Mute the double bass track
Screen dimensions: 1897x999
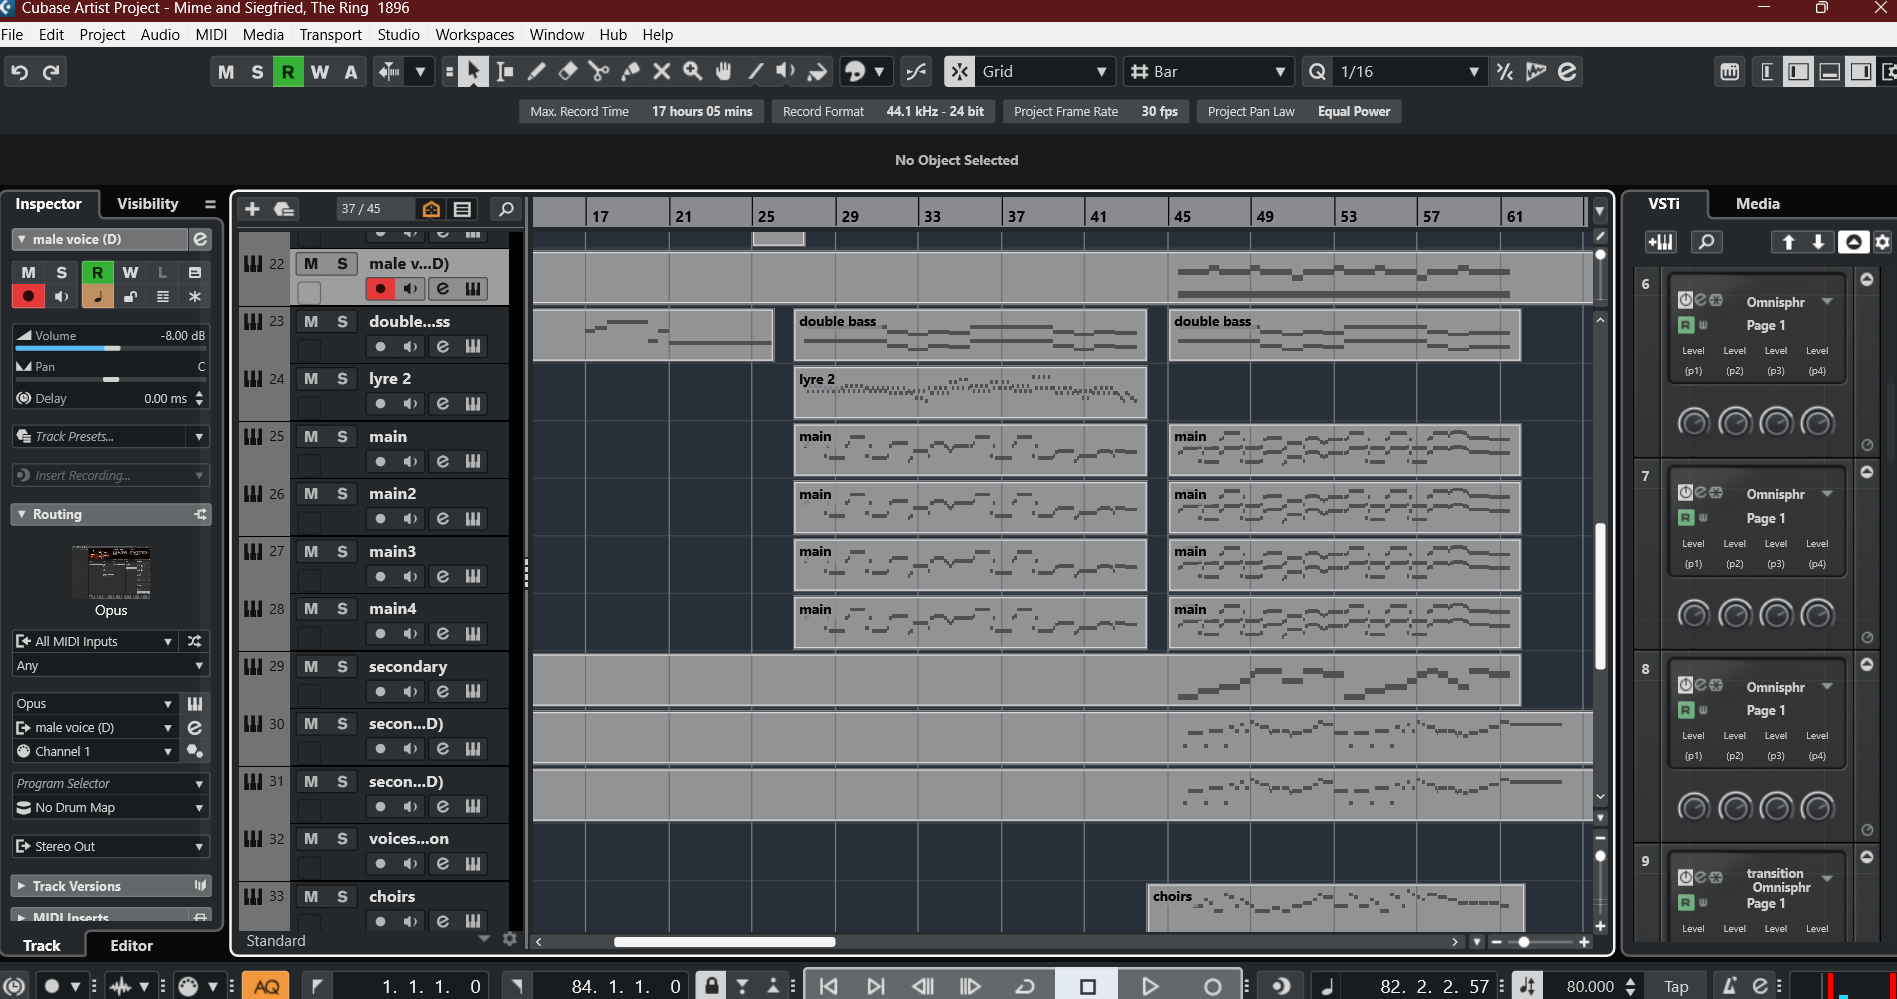(311, 321)
